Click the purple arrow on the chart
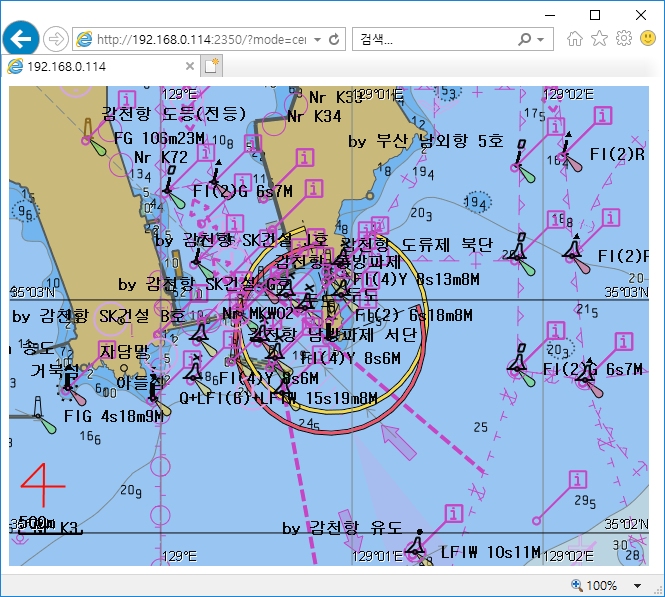This screenshot has width=665, height=597. tap(400, 441)
